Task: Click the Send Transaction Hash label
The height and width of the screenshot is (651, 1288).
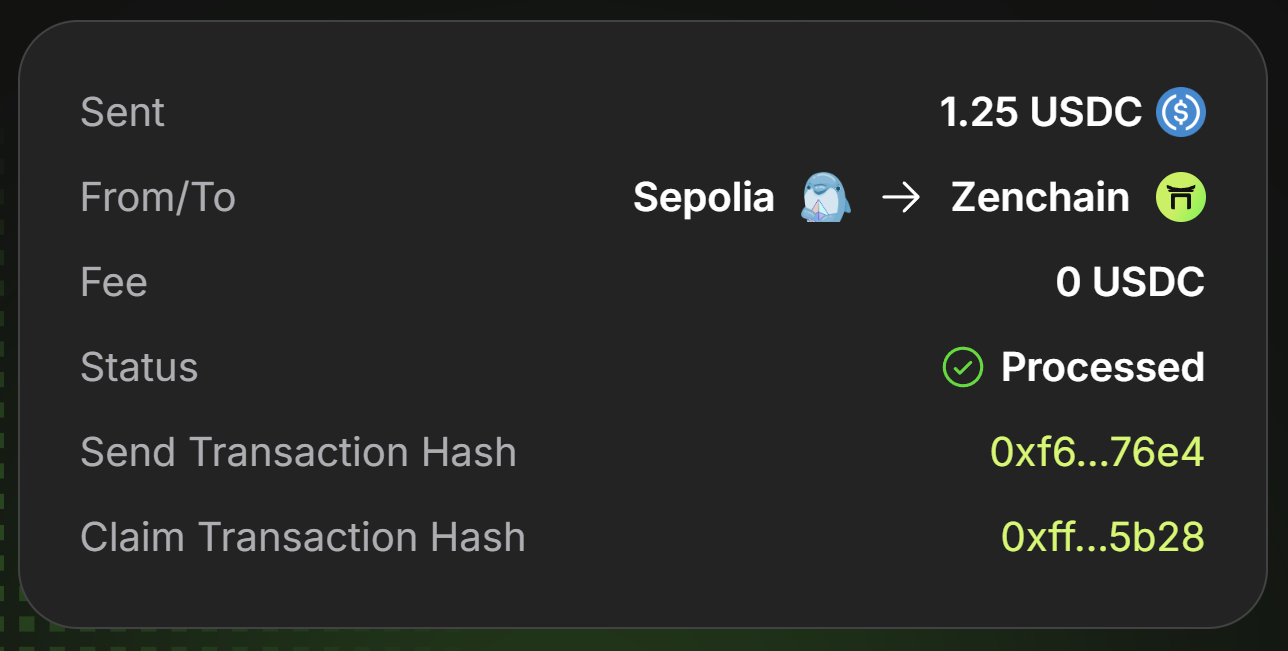Action: tap(298, 453)
